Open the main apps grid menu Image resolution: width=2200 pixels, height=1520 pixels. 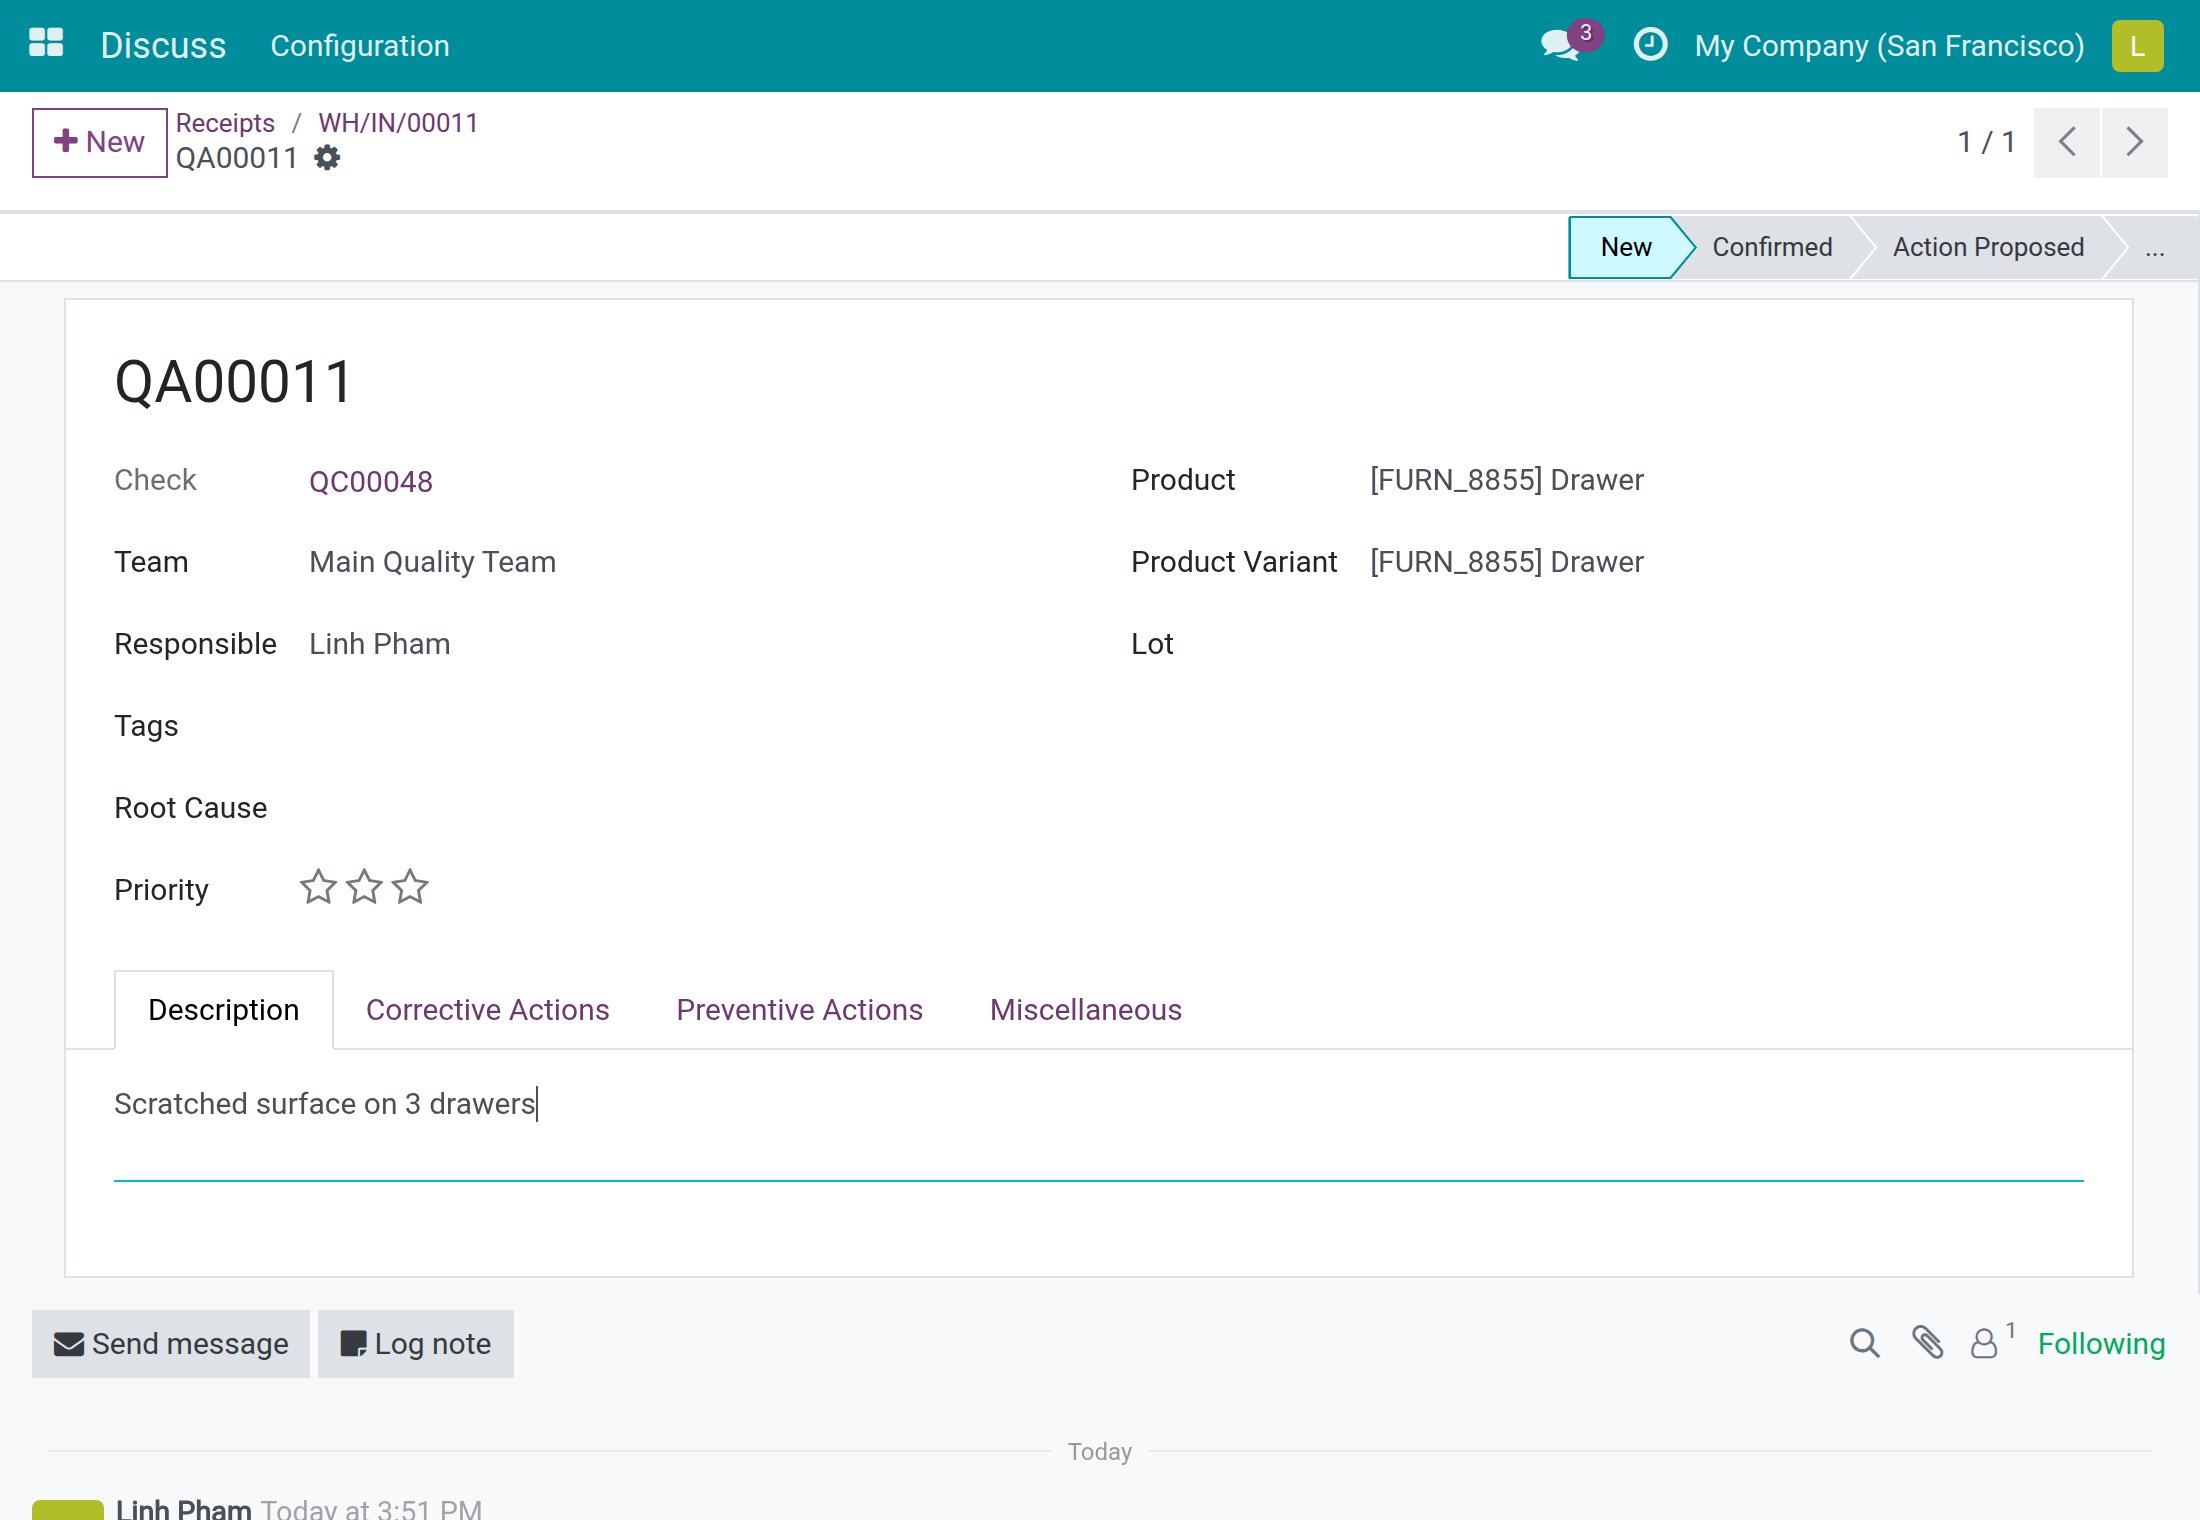click(x=46, y=43)
